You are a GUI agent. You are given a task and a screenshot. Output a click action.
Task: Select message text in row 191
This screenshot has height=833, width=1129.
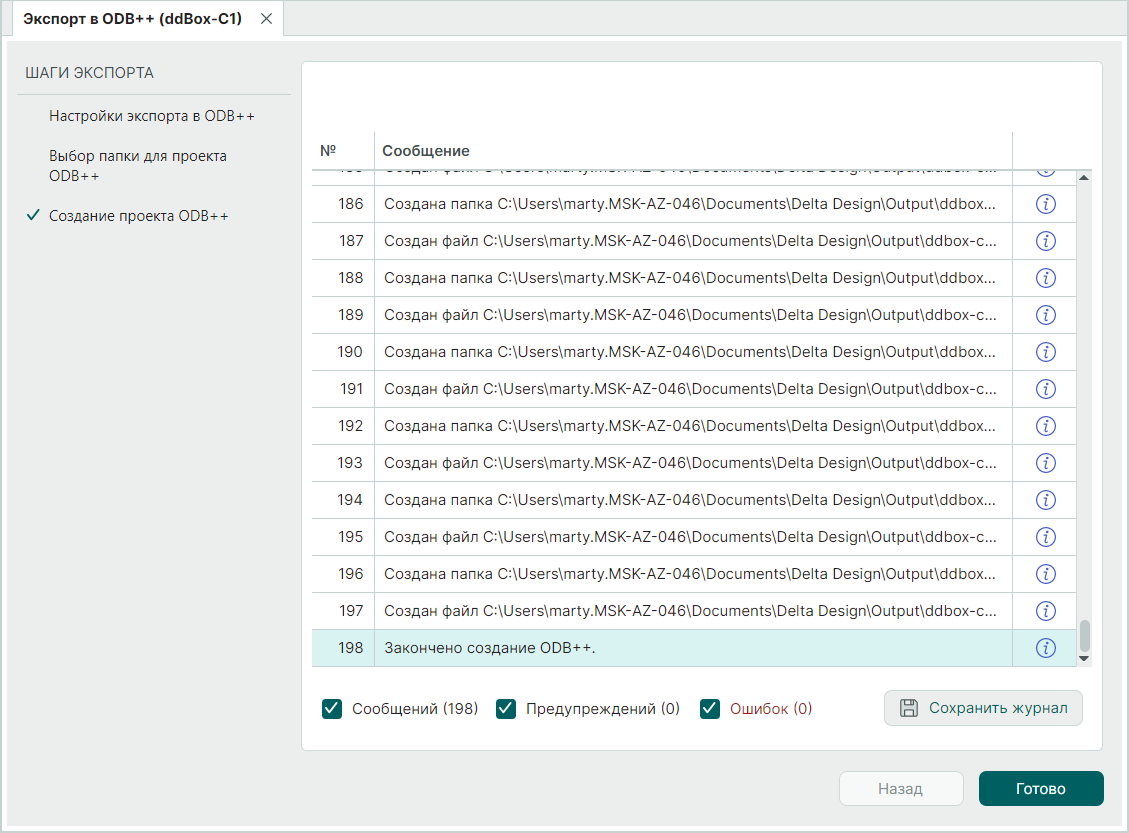click(x=690, y=389)
